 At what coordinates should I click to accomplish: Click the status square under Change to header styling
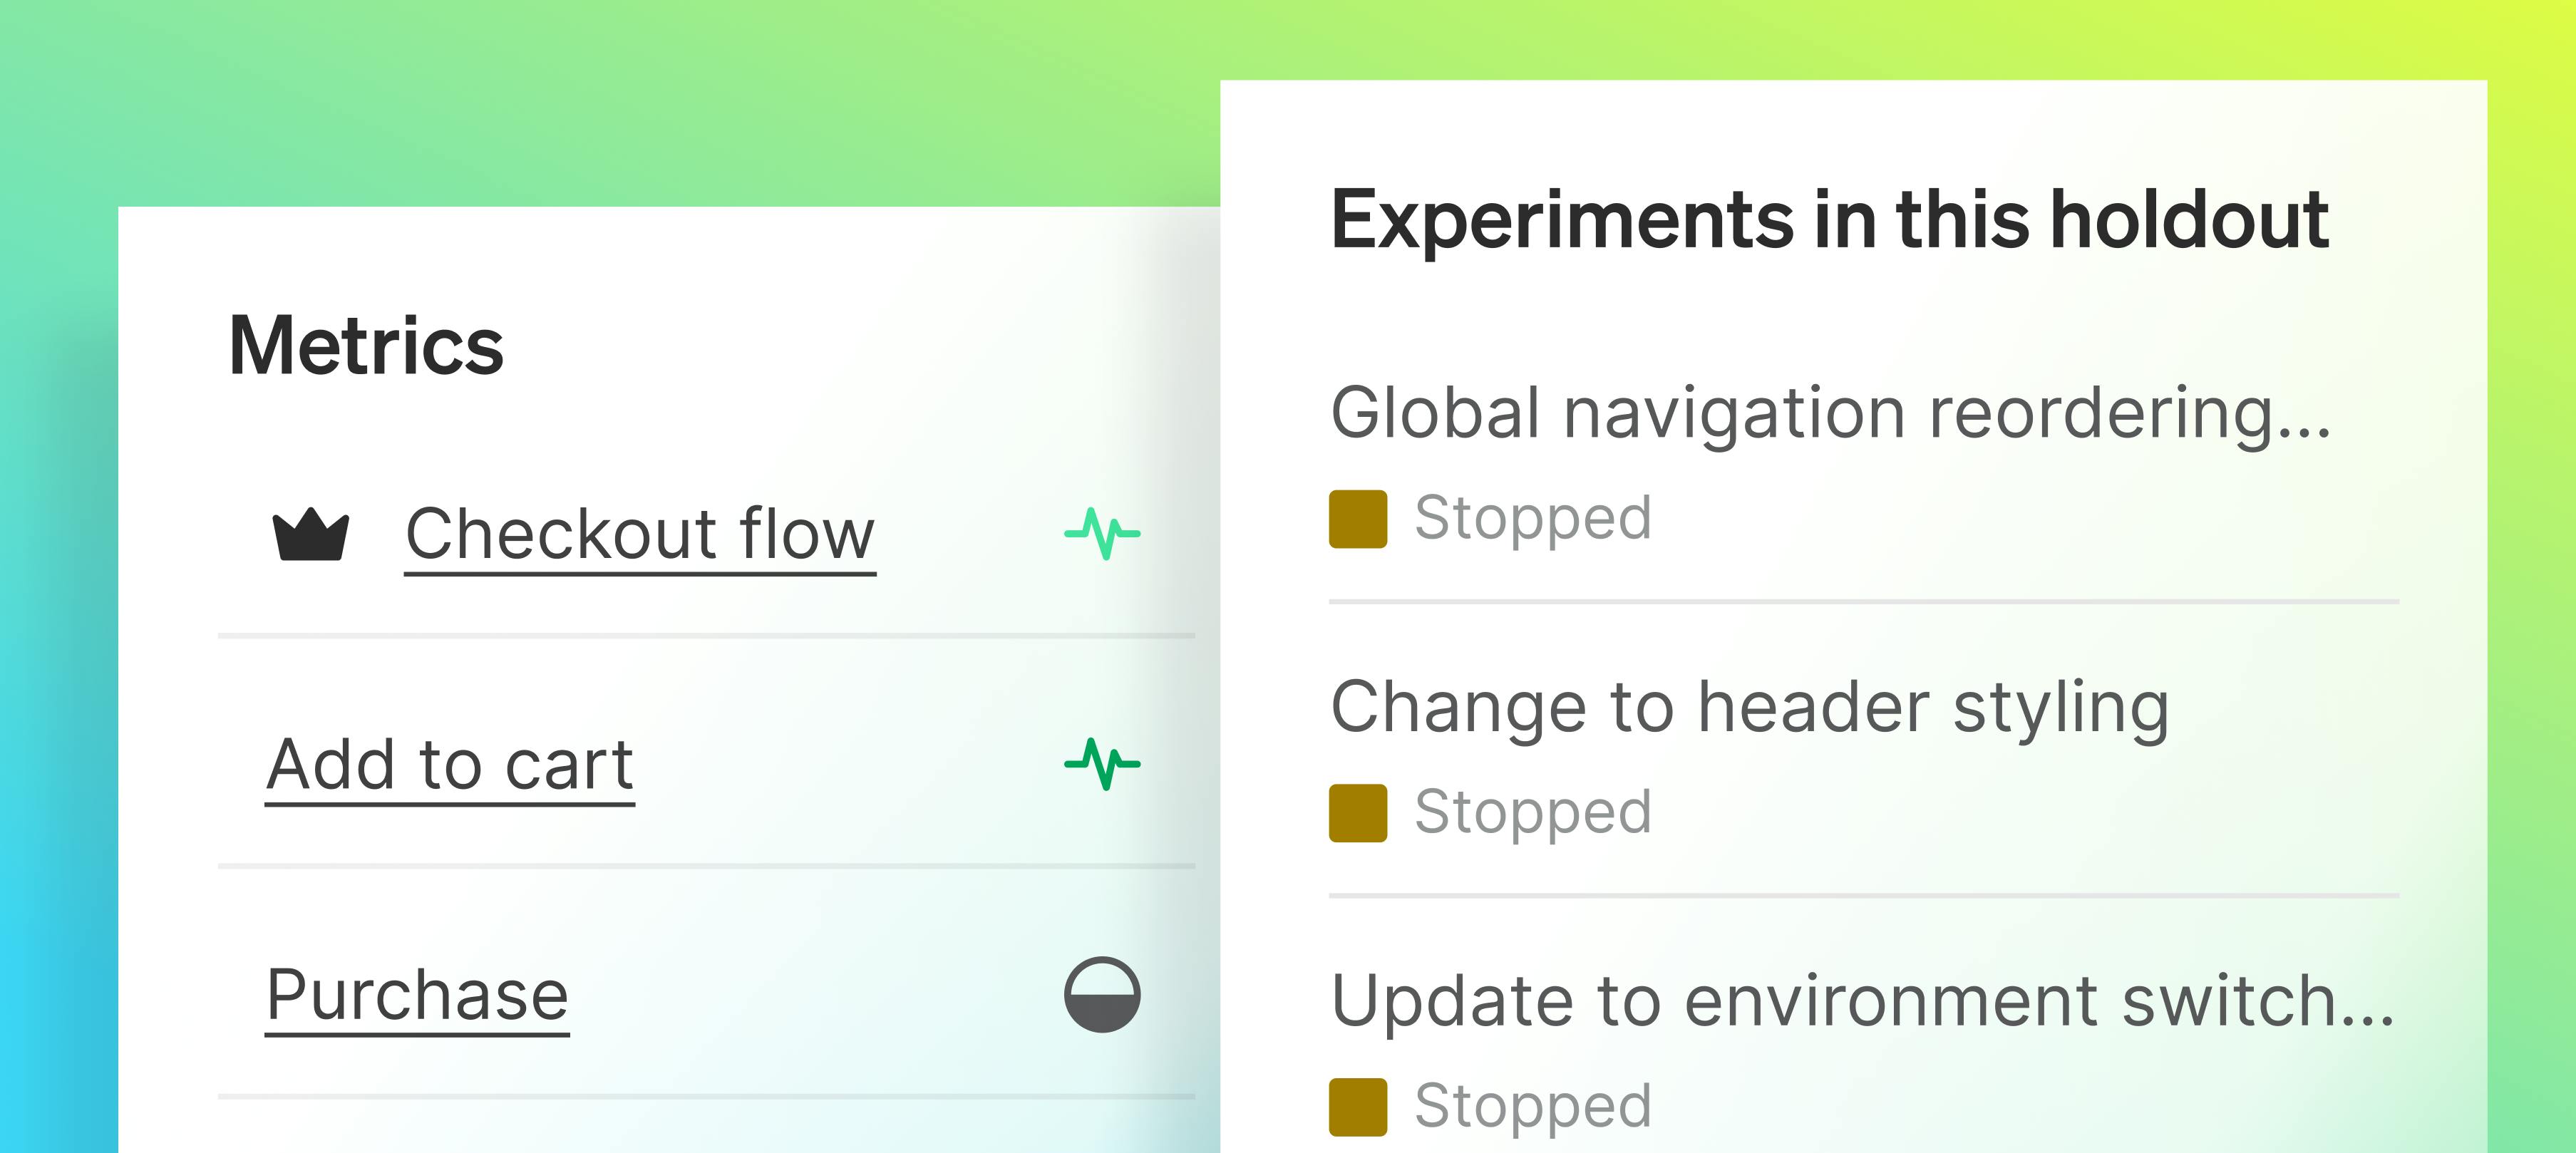(1357, 813)
